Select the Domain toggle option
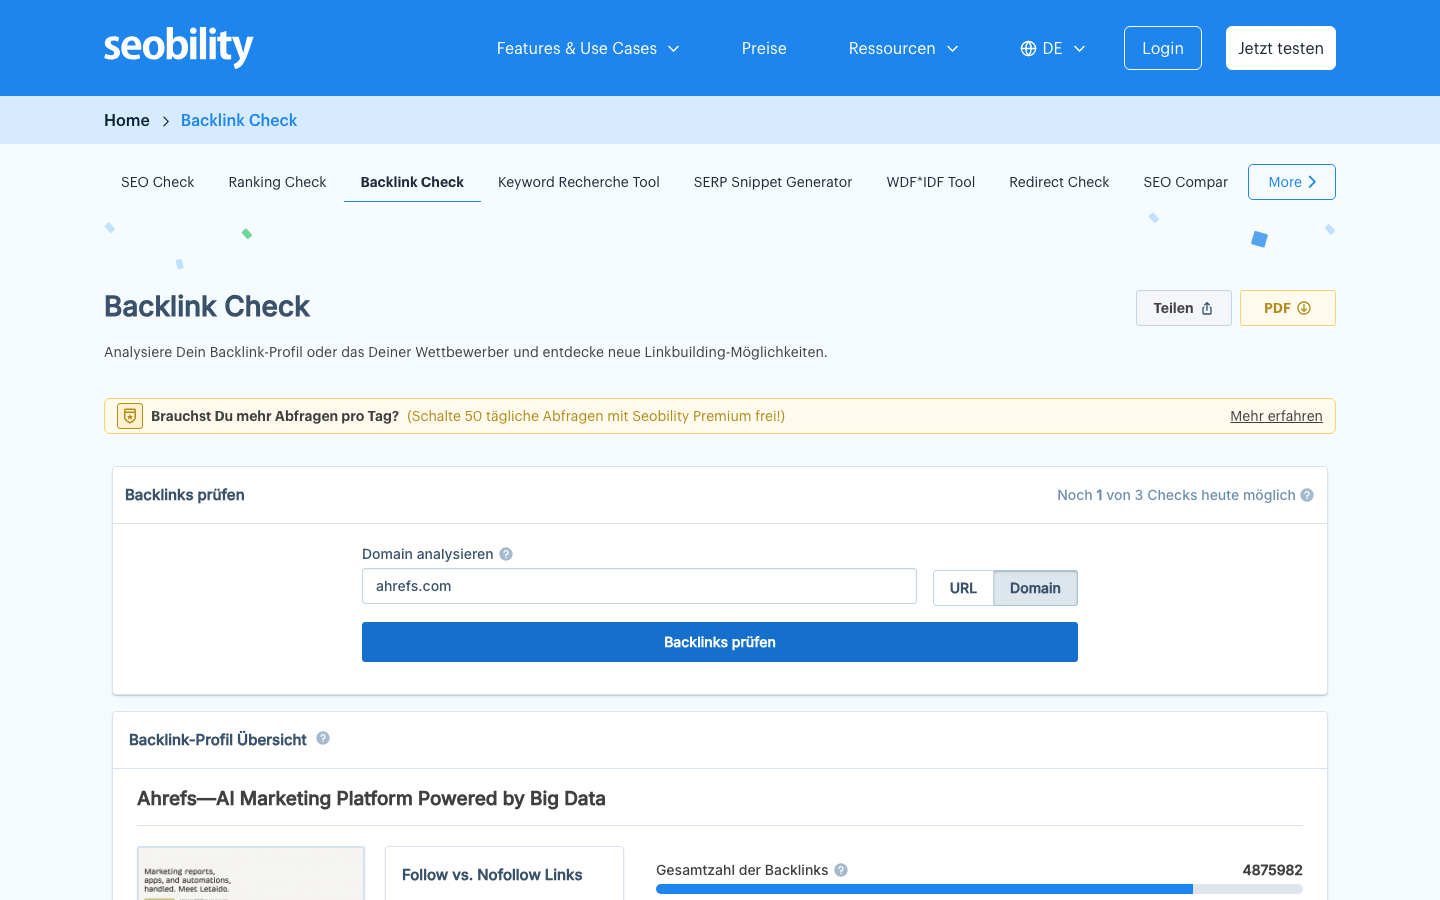 [x=1035, y=588]
